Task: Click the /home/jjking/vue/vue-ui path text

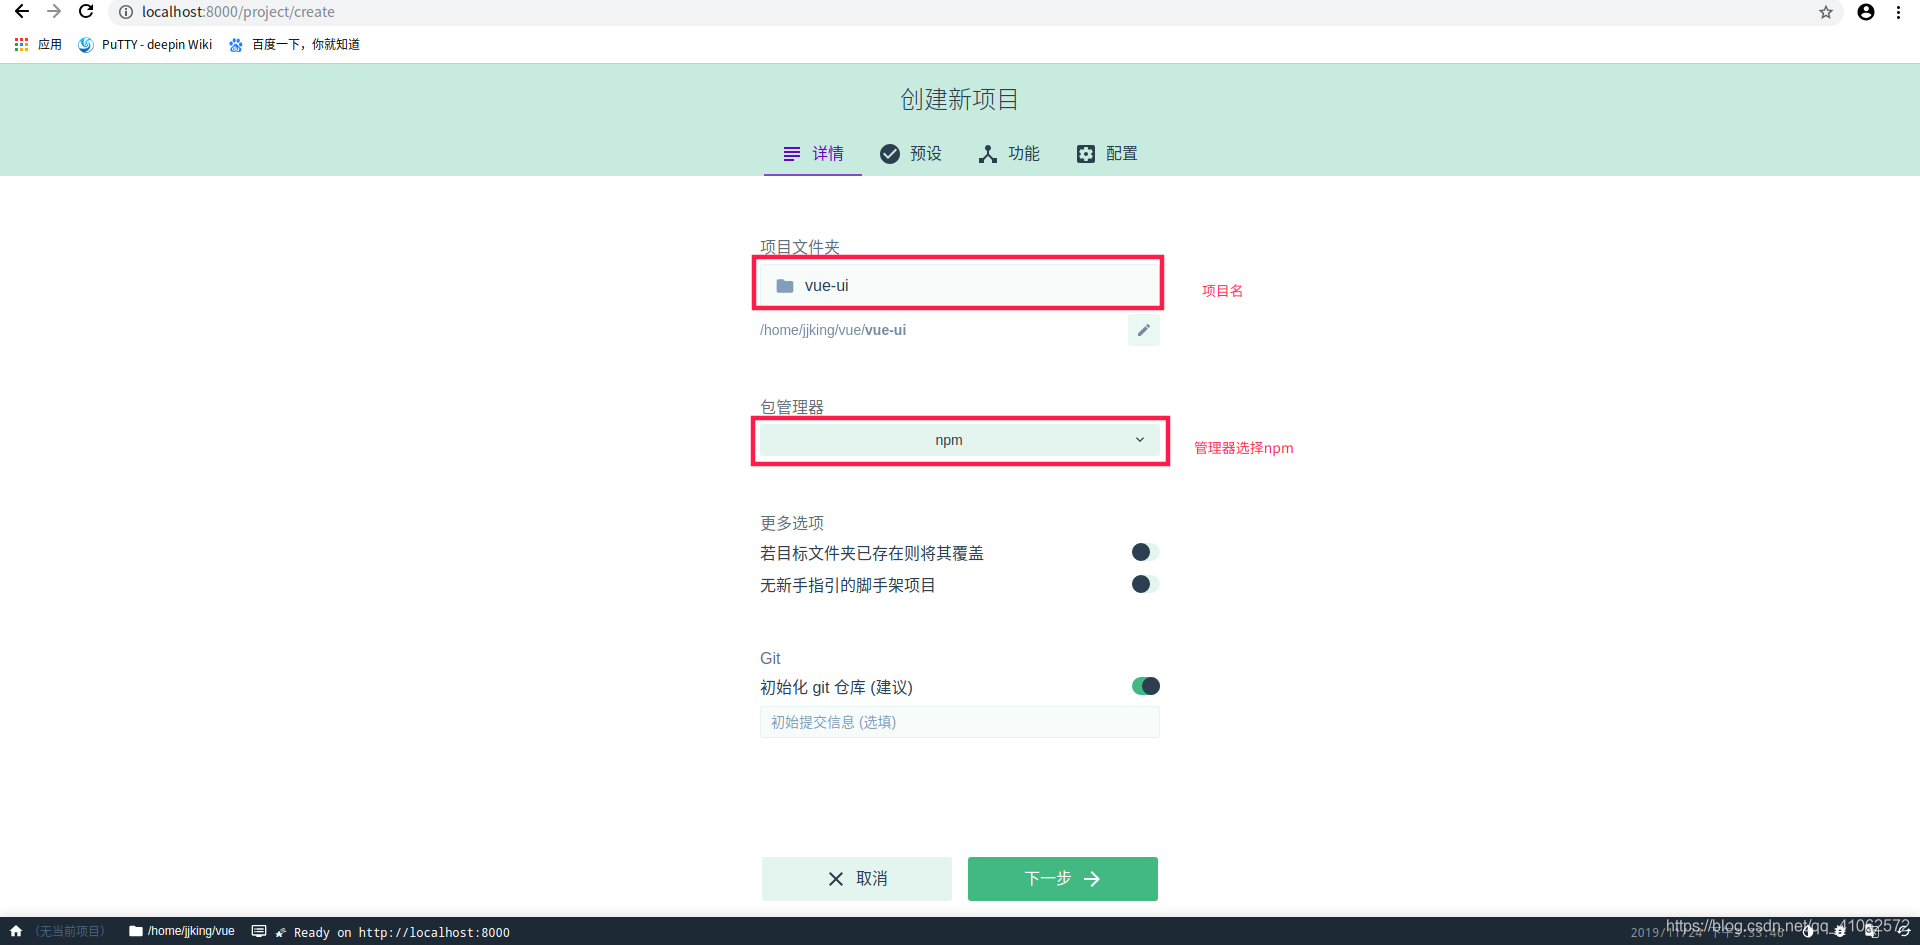Action: 833,330
